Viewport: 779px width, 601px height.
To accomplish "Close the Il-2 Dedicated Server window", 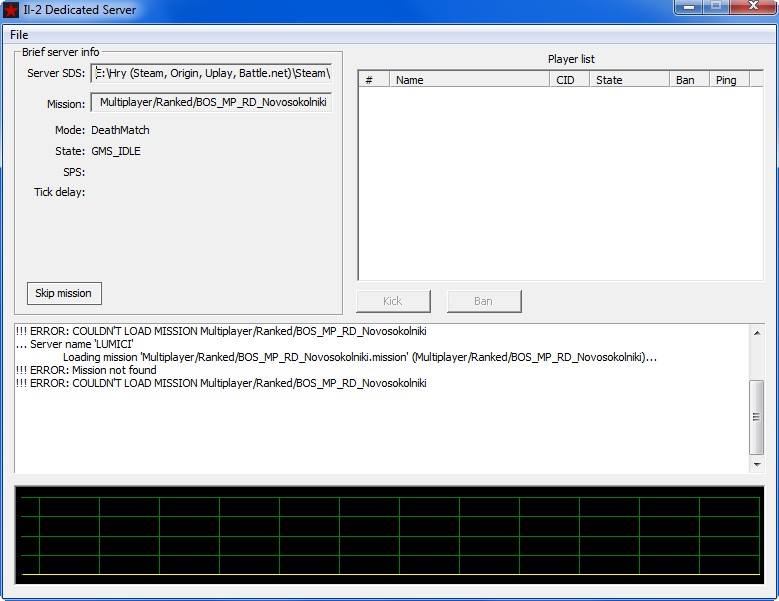I will click(753, 6).
